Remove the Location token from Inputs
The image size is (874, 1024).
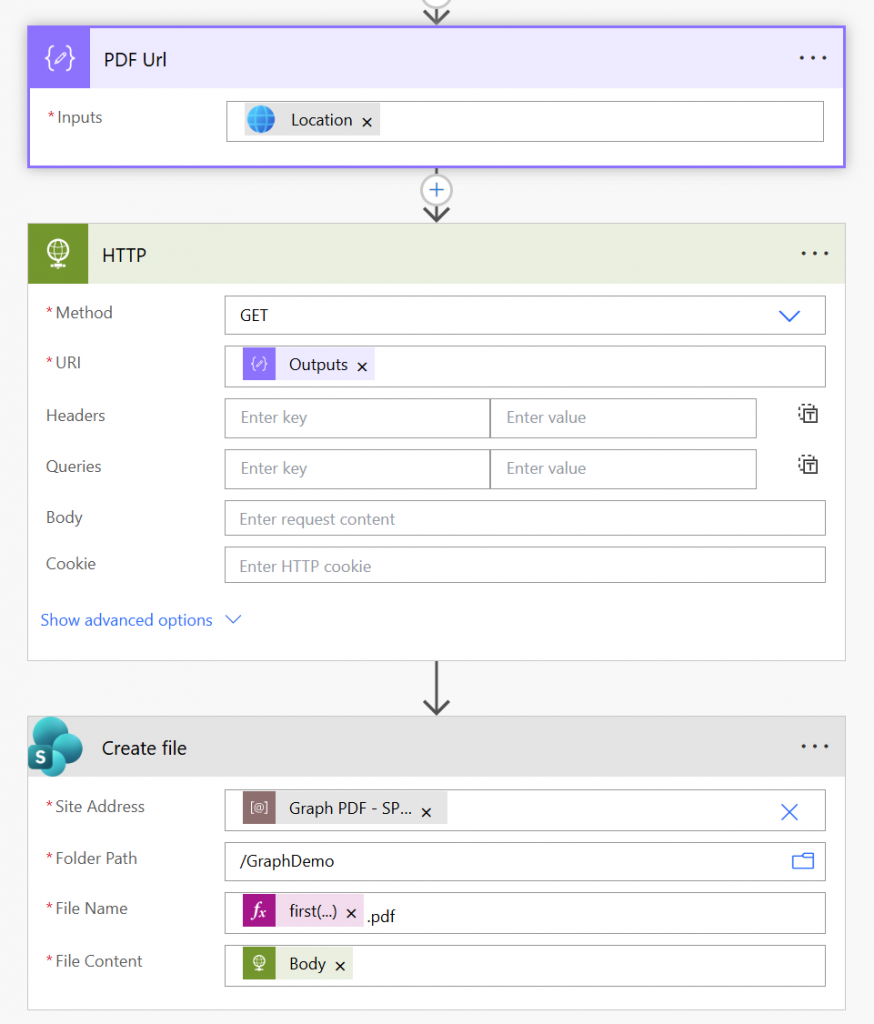367,122
